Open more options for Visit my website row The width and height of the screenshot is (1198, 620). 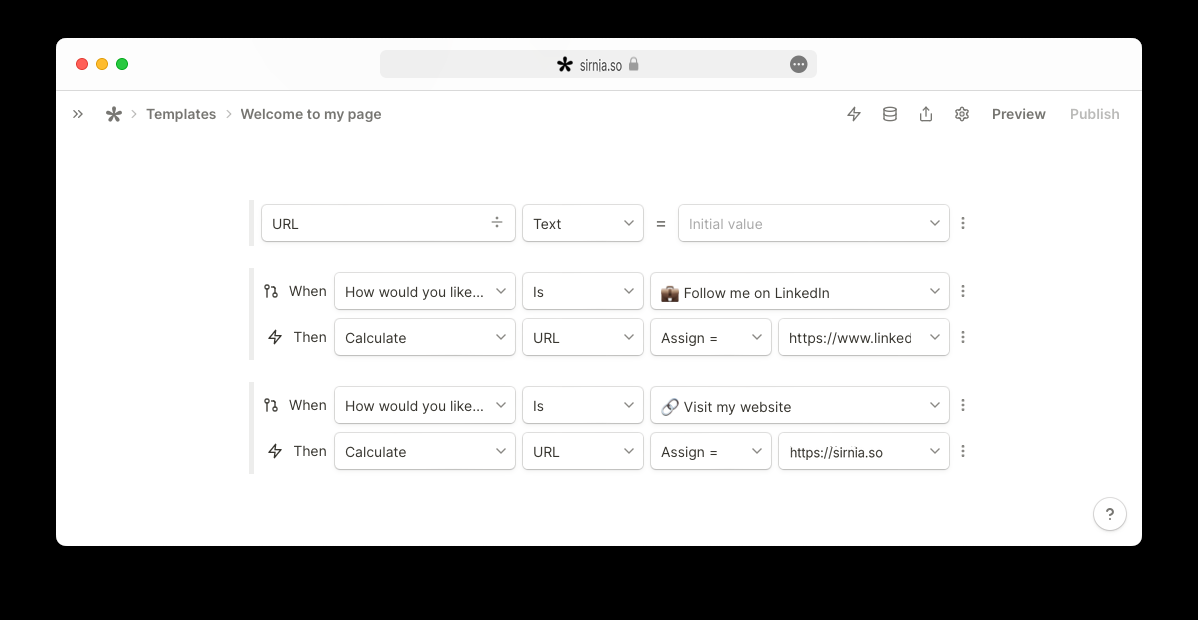pos(963,405)
